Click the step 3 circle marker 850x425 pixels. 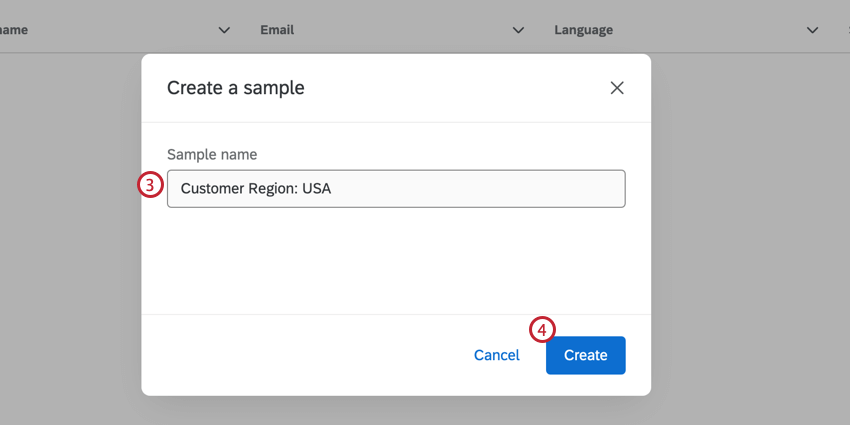[x=149, y=185]
